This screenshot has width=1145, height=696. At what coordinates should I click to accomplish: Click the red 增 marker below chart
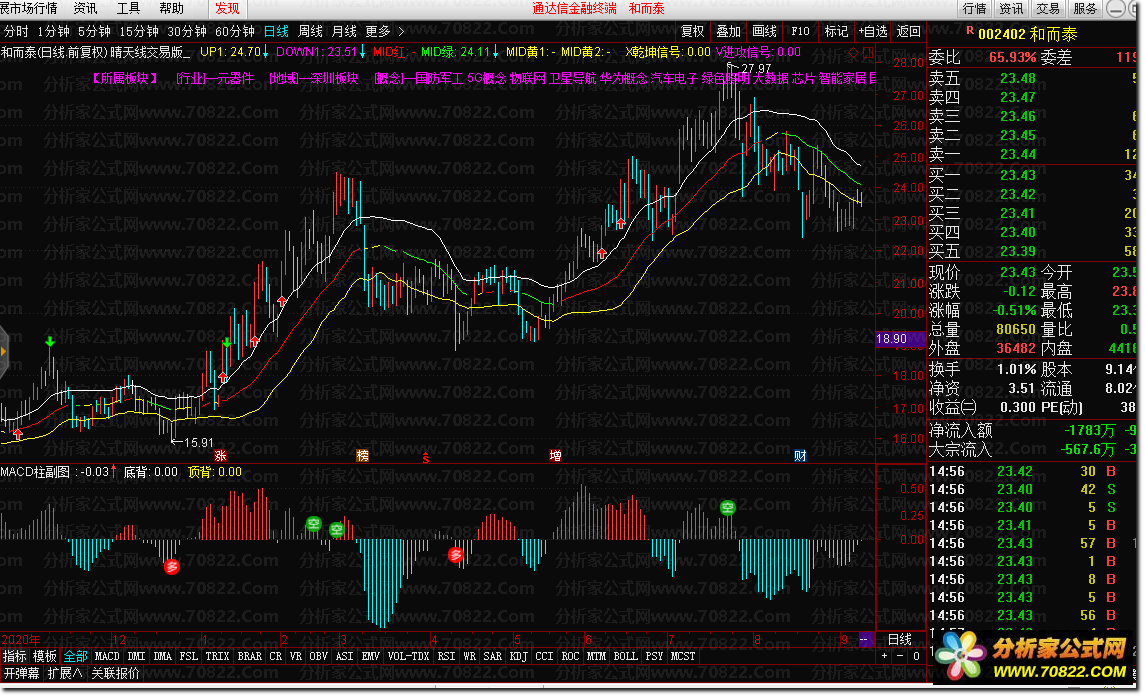pyautogui.click(x=556, y=456)
